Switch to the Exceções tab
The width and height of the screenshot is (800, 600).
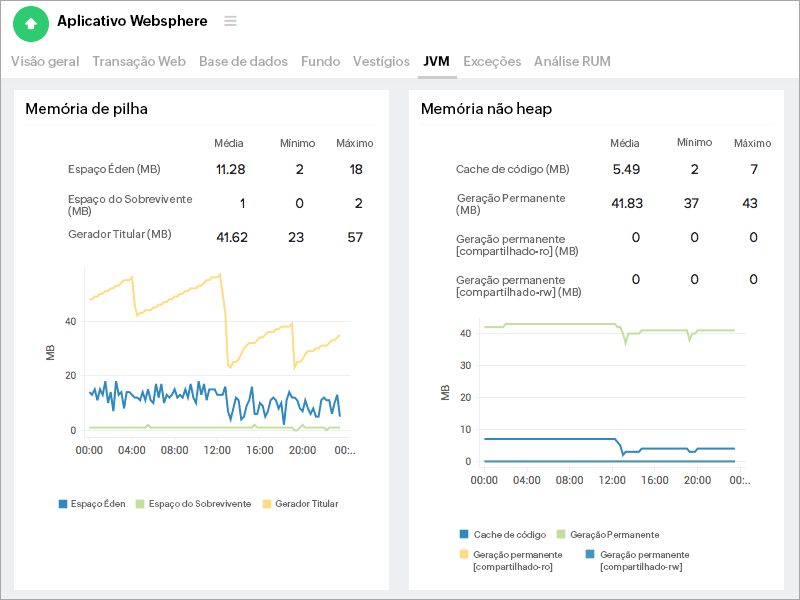point(492,61)
